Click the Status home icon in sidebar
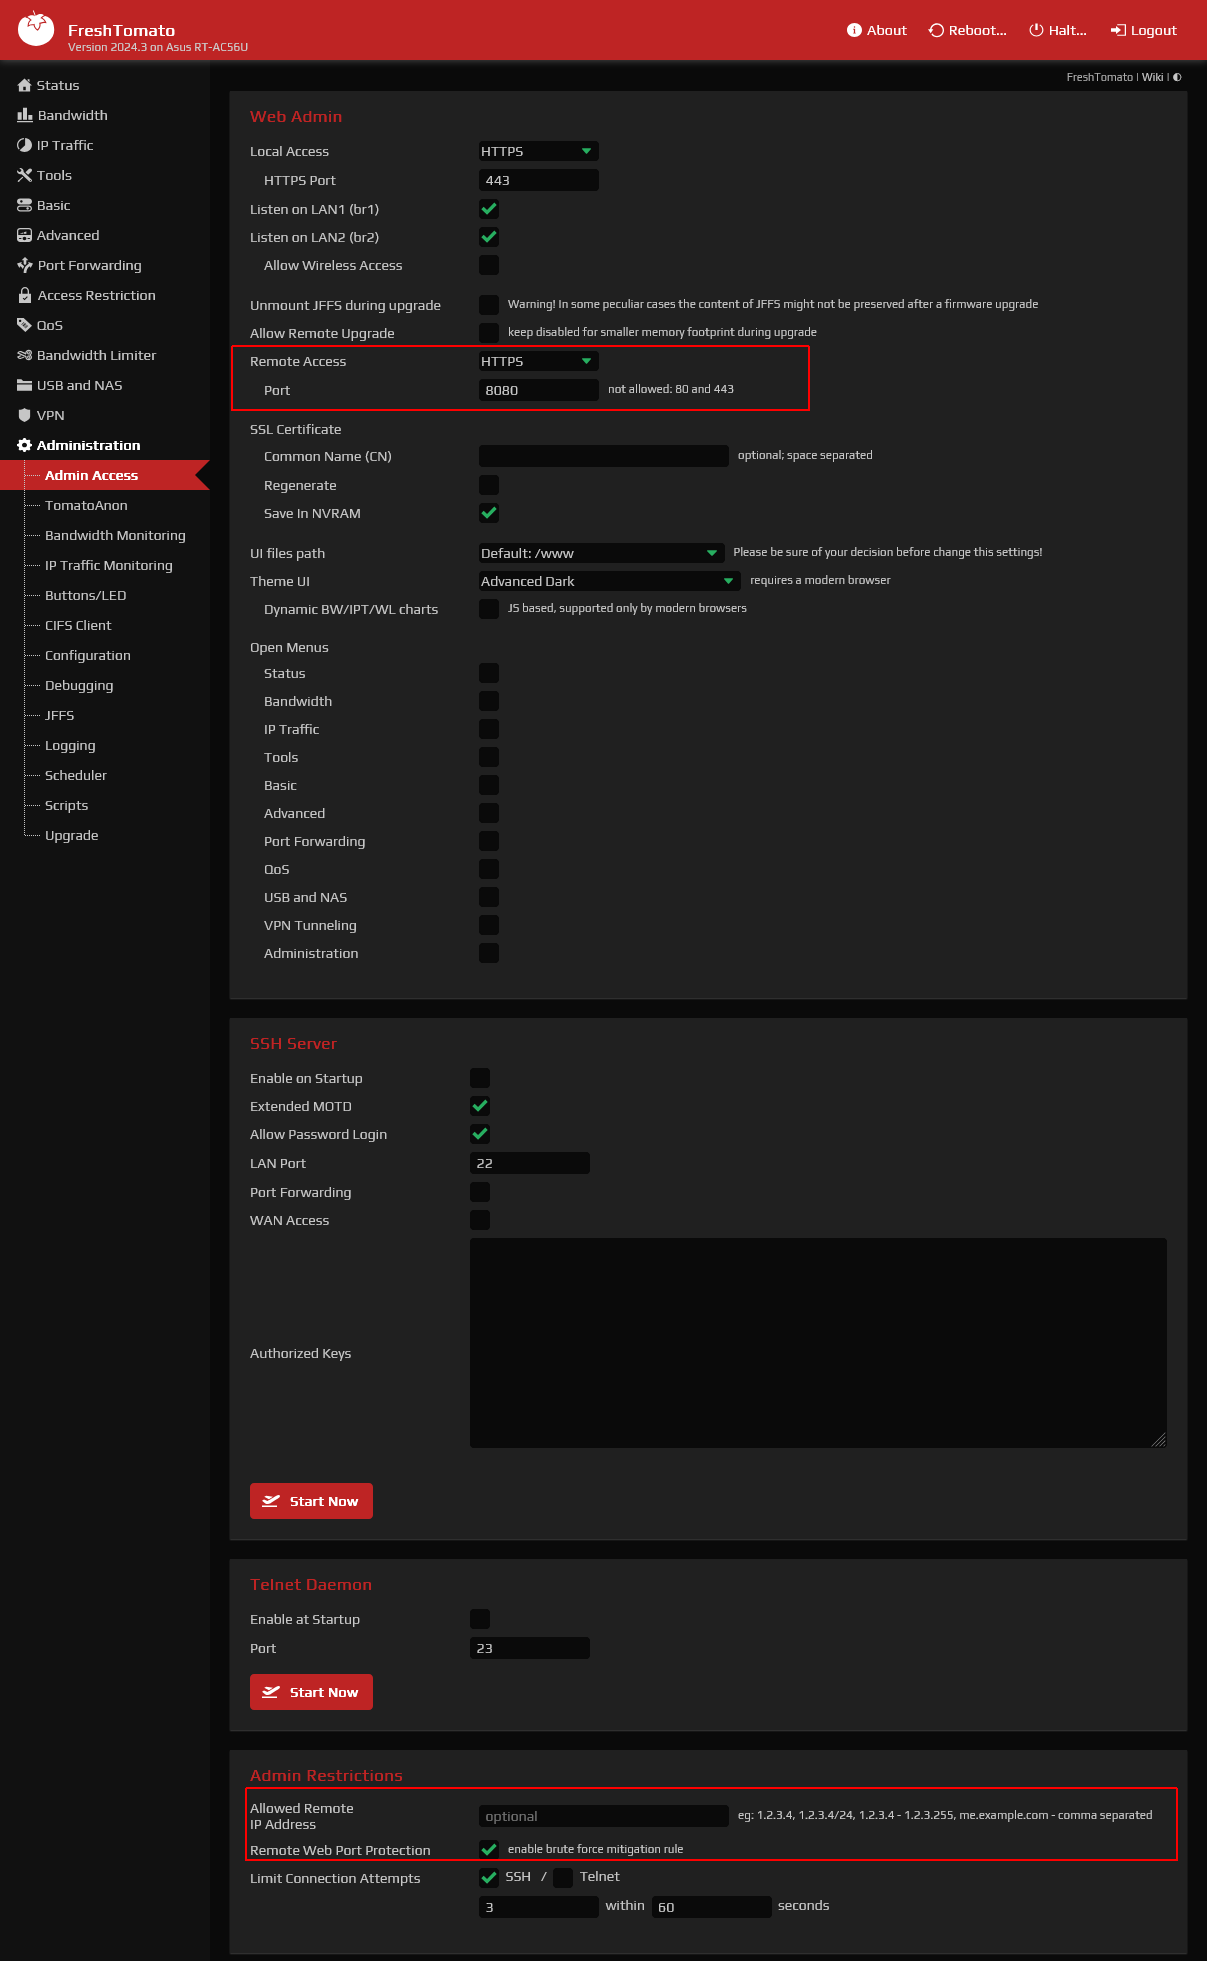This screenshot has width=1207, height=1961. (x=25, y=85)
